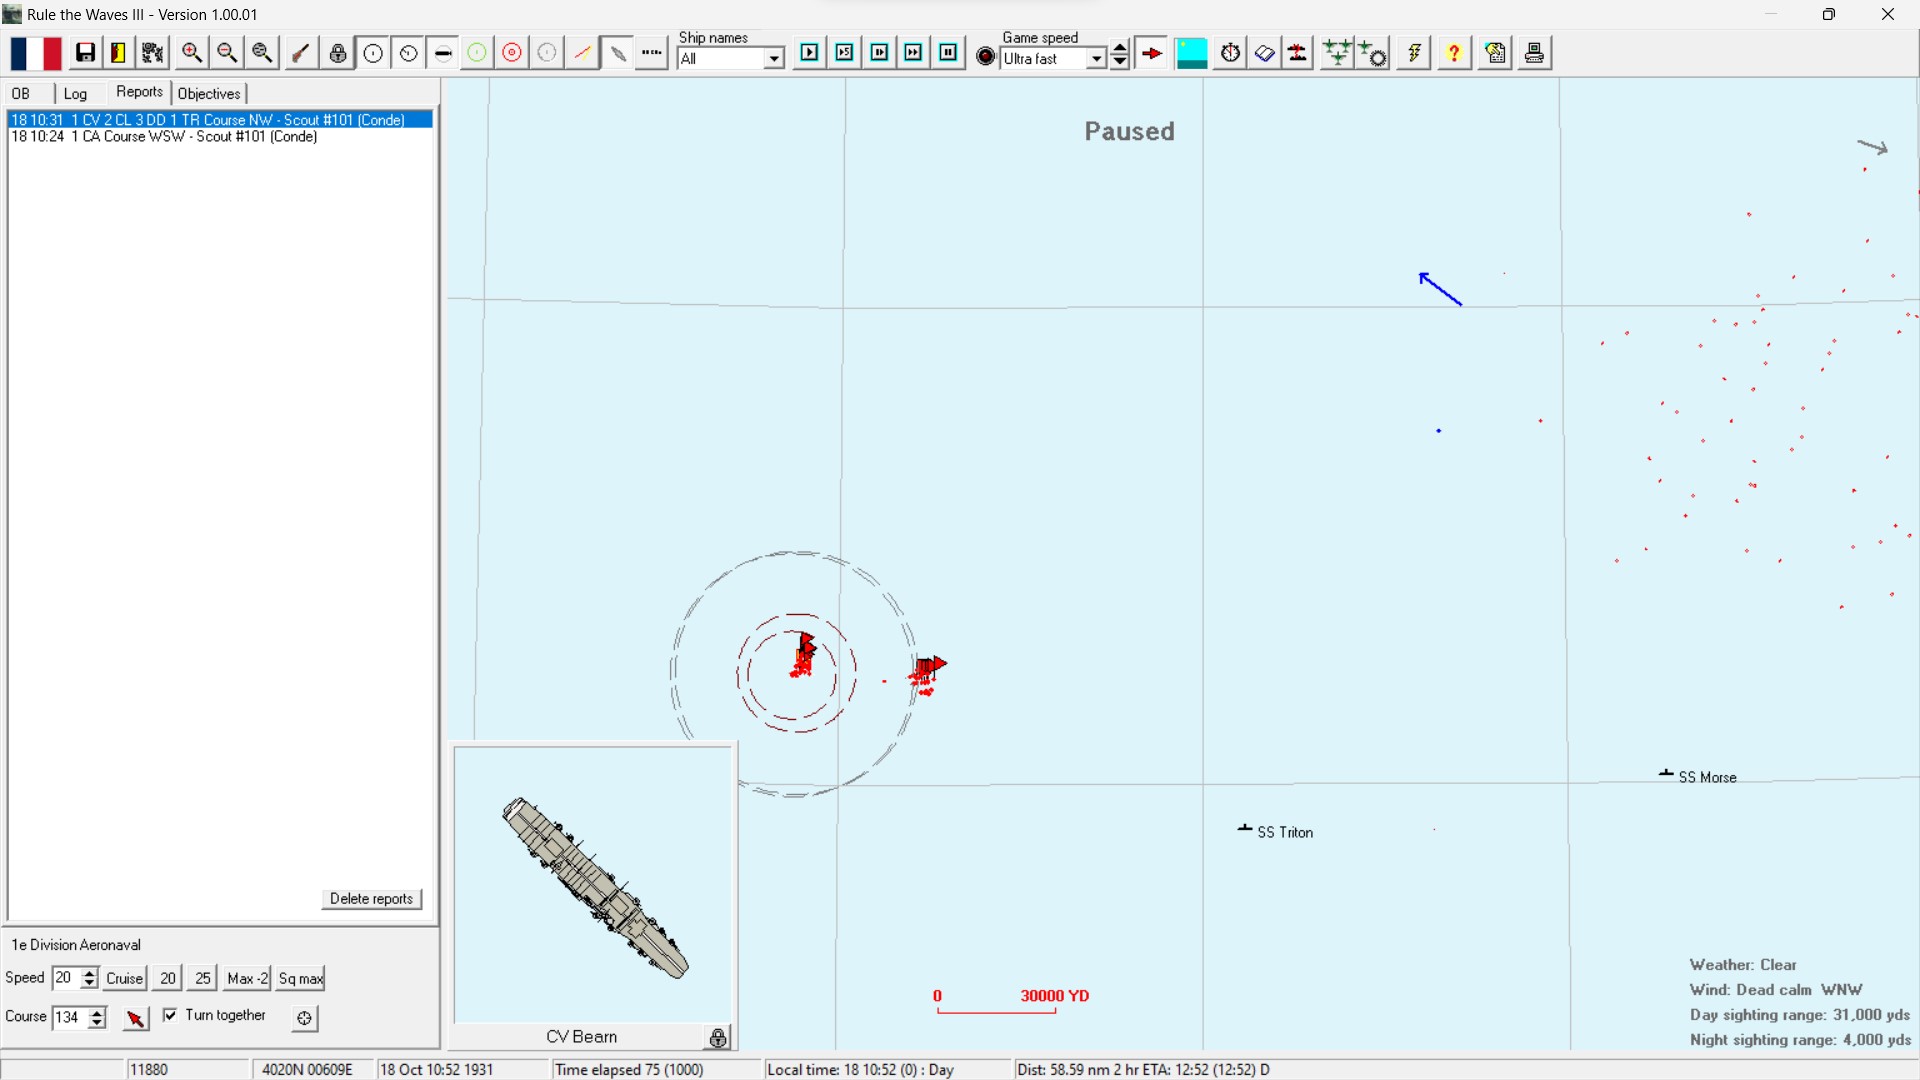This screenshot has height=1080, width=1920.
Task: Click the play one-turn button
Action: pos(810,53)
